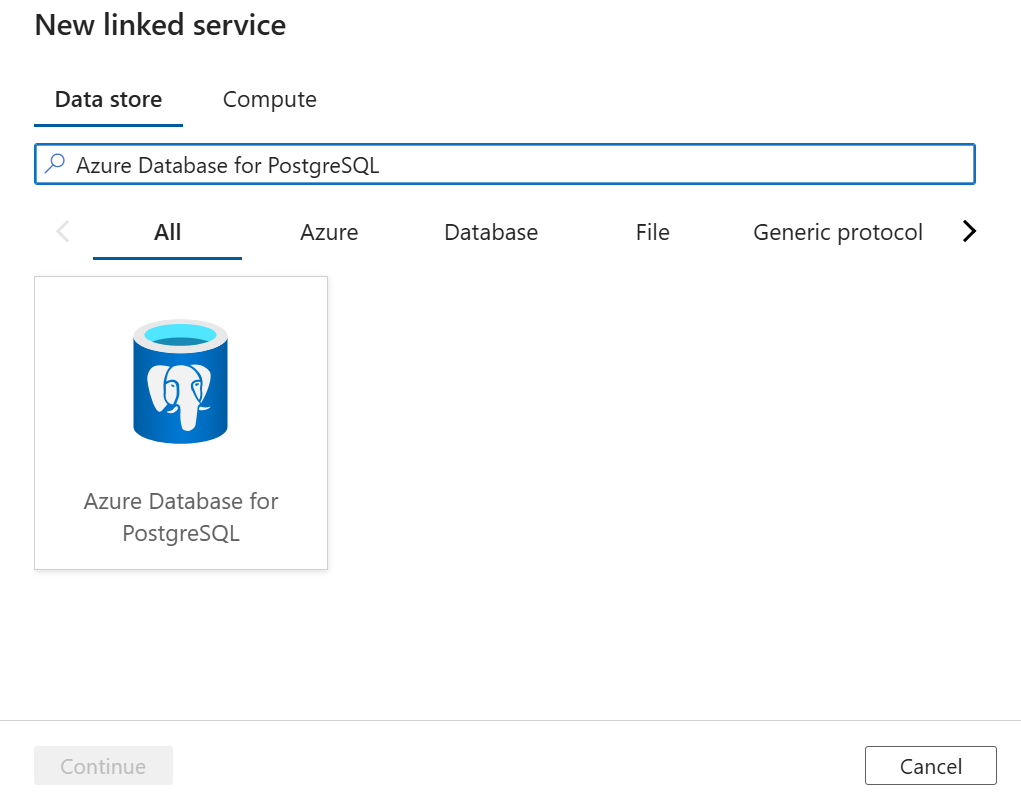
Task: Switch to the Data store tab
Action: pyautogui.click(x=108, y=100)
